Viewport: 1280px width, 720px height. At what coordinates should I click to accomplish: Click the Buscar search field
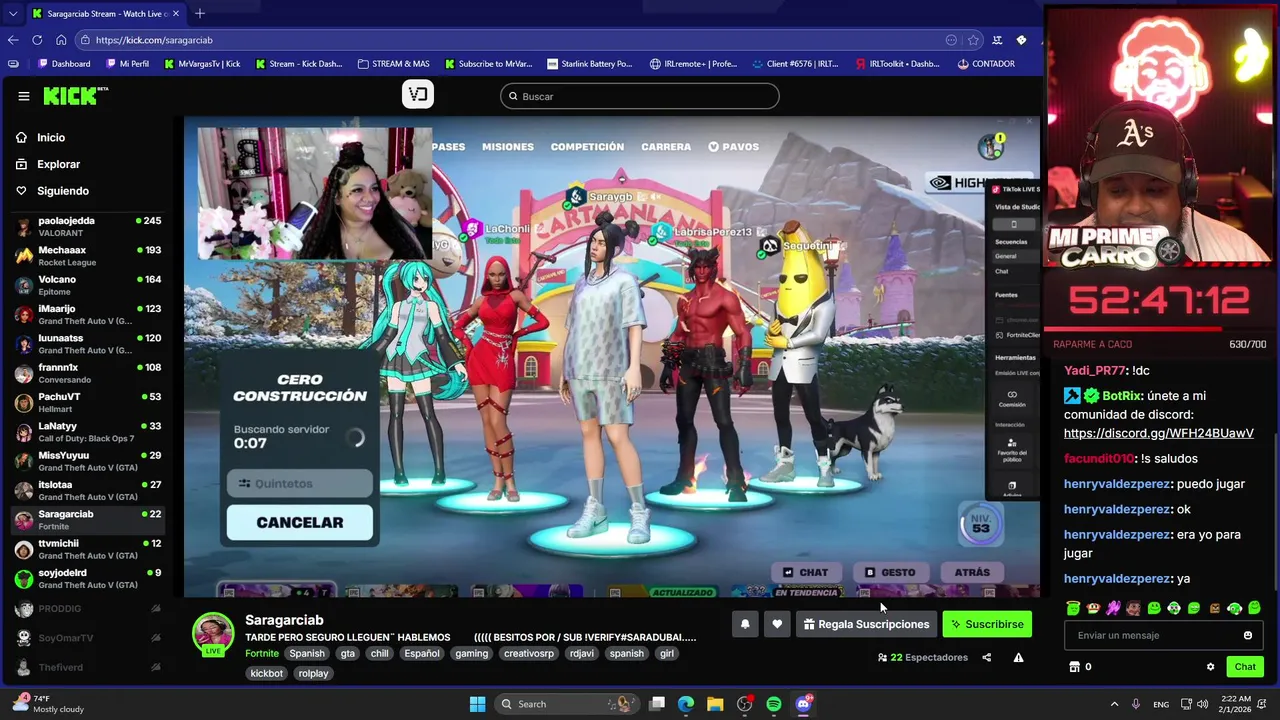tap(640, 96)
